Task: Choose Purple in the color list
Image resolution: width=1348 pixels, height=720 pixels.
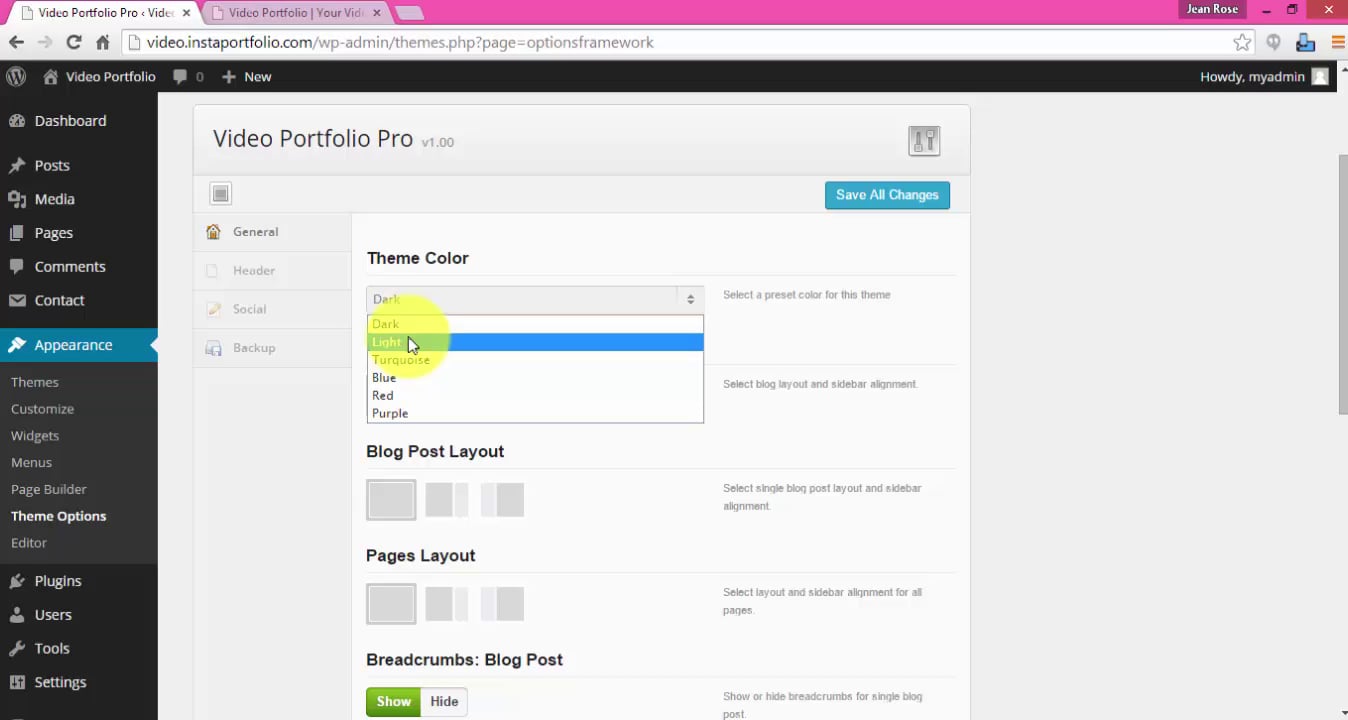Action: [x=535, y=414]
